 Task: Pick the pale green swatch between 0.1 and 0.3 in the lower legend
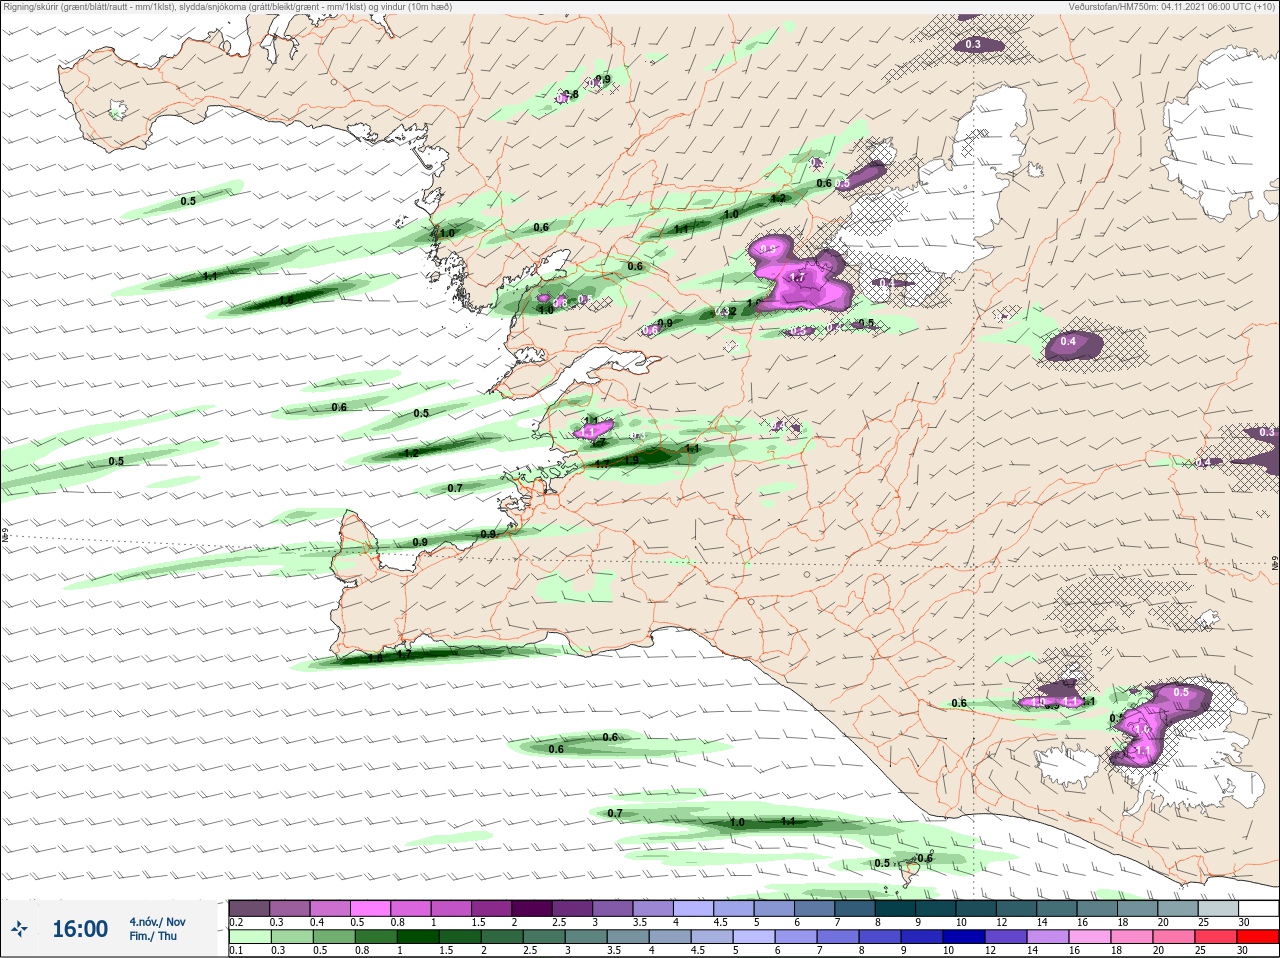(x=250, y=936)
